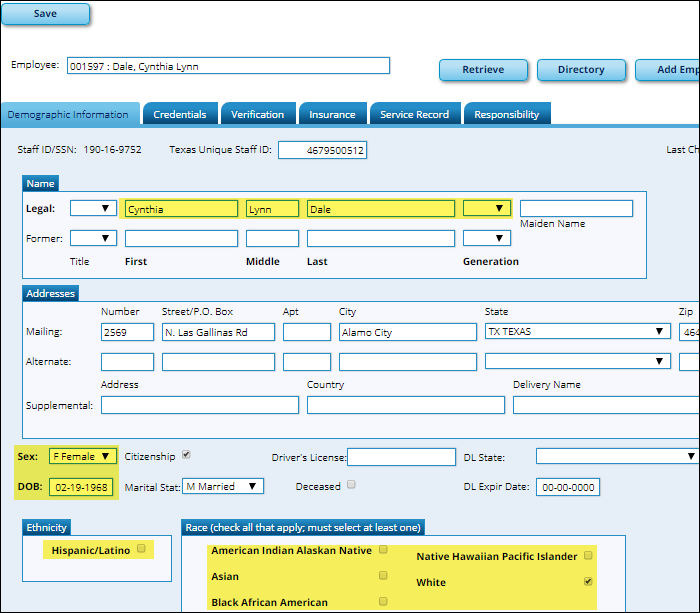Click the Alternate Street/P.O. Box field

pos(218,362)
